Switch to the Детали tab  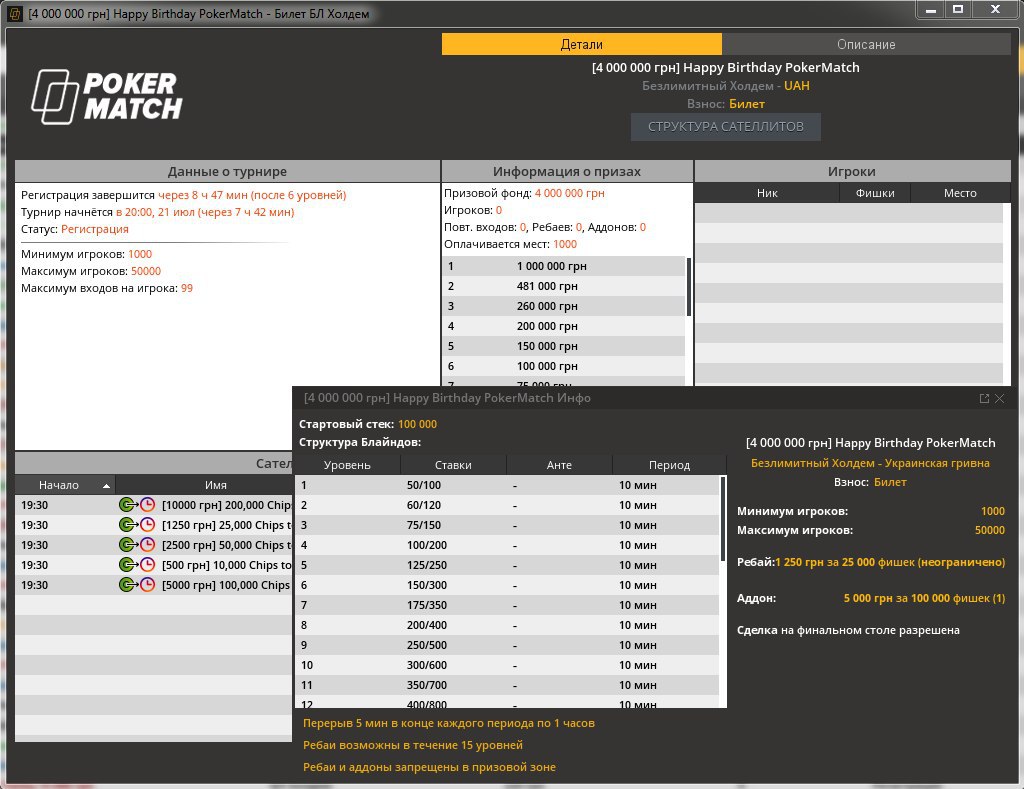click(581, 44)
